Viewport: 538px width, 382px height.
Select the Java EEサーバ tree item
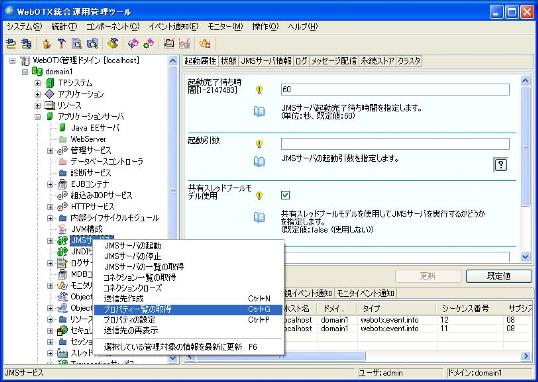95,128
